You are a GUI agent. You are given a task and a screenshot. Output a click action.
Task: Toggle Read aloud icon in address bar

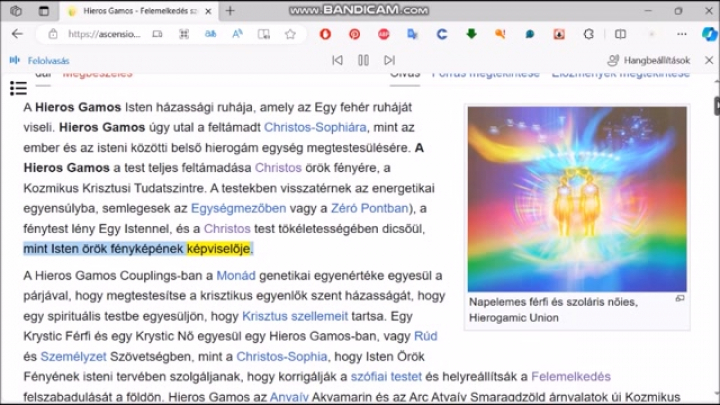237,34
